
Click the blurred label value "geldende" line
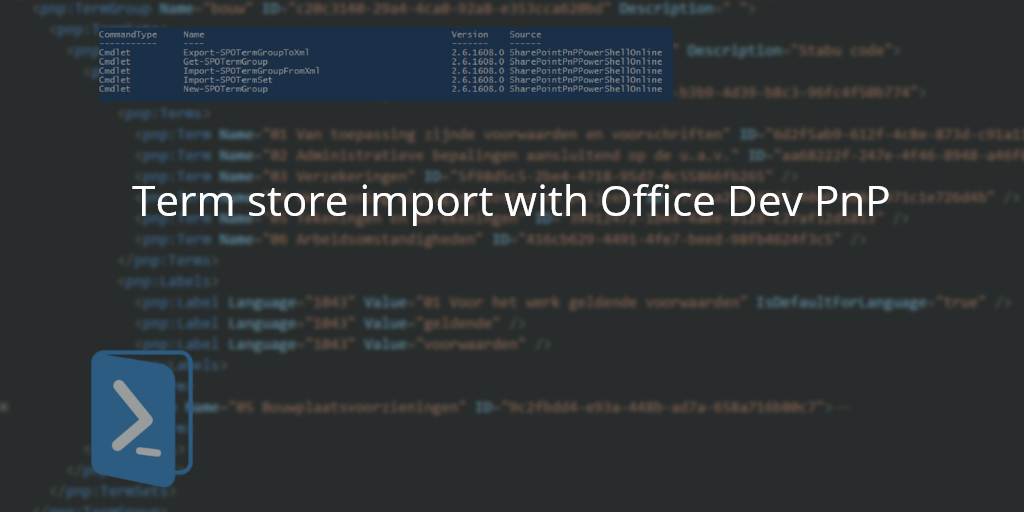point(330,323)
